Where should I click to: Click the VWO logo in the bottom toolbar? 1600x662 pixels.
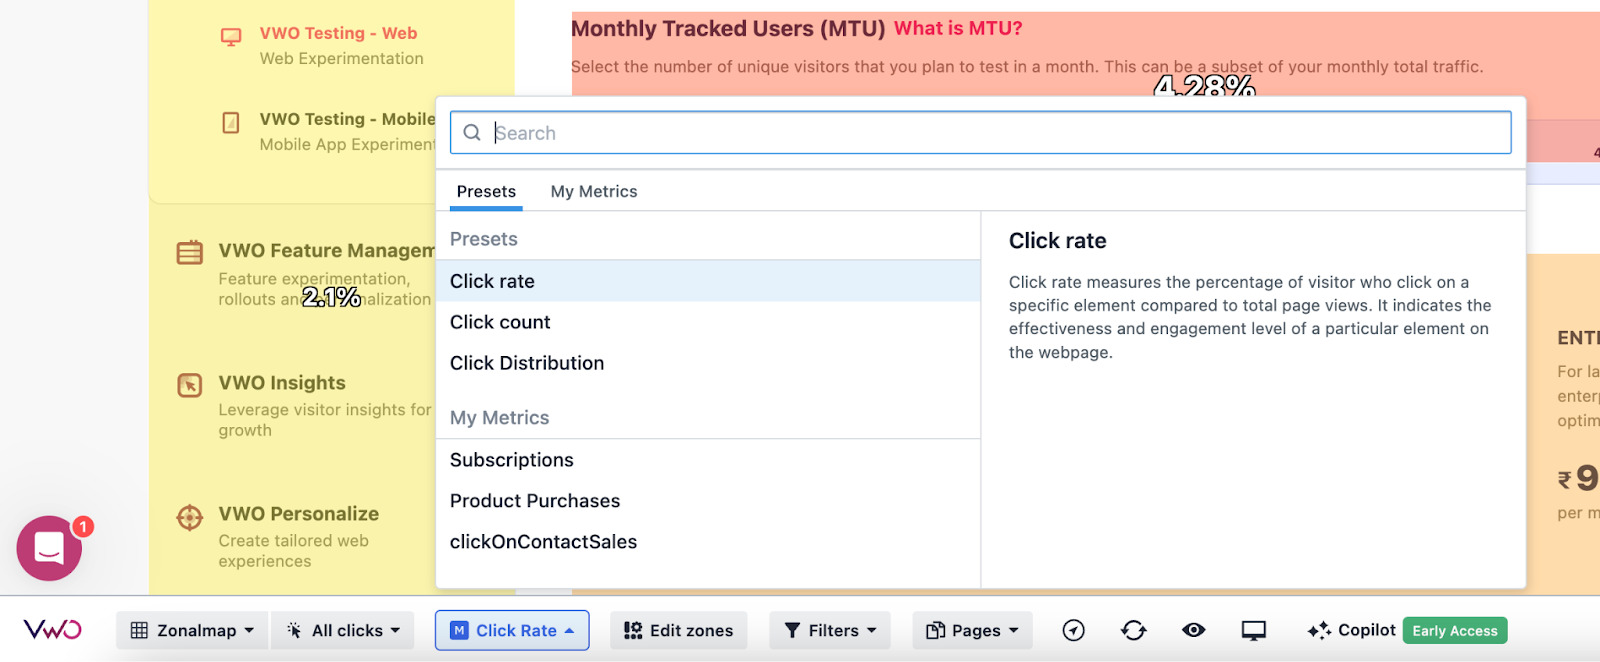pyautogui.click(x=53, y=630)
